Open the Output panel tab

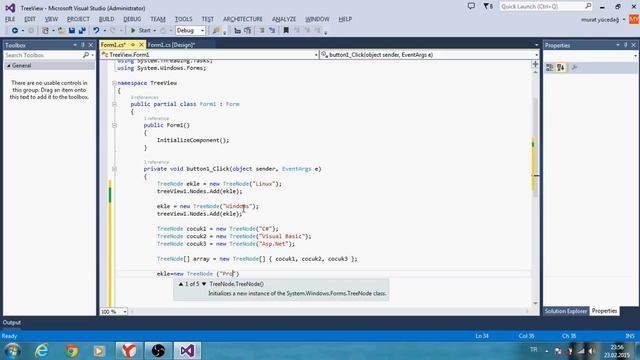11,322
